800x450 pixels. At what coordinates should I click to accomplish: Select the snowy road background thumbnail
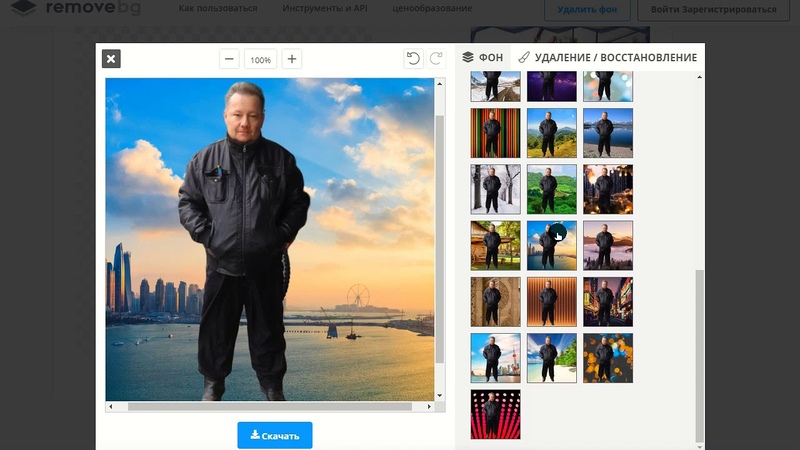495,86
